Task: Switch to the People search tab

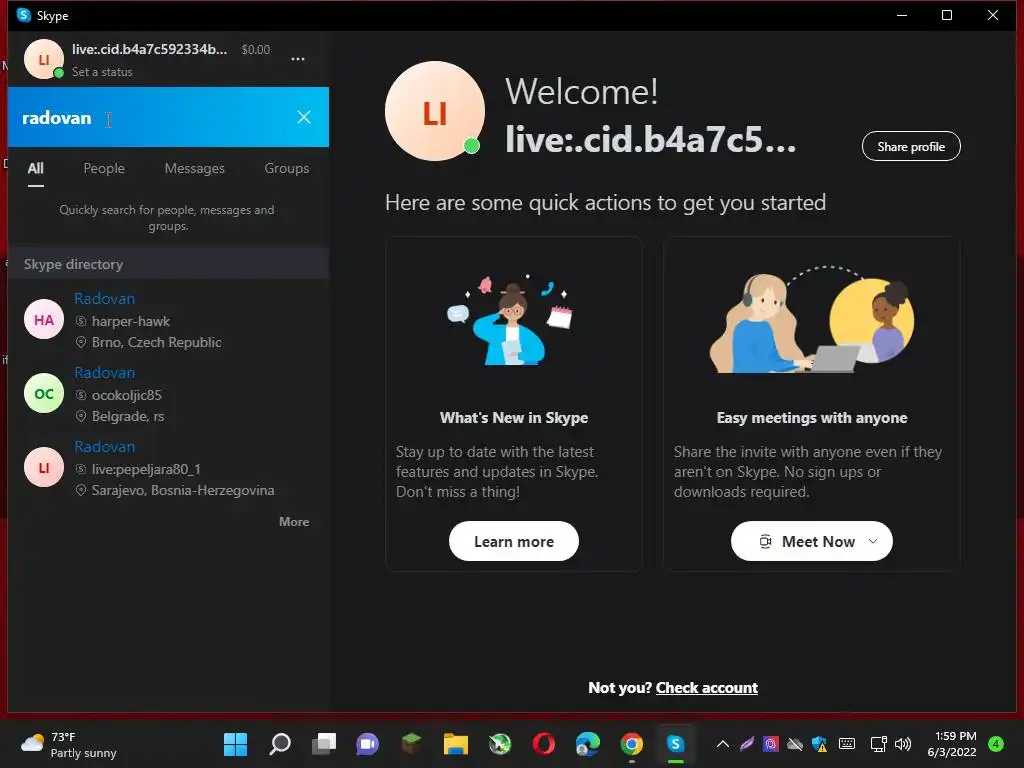Action: (104, 168)
